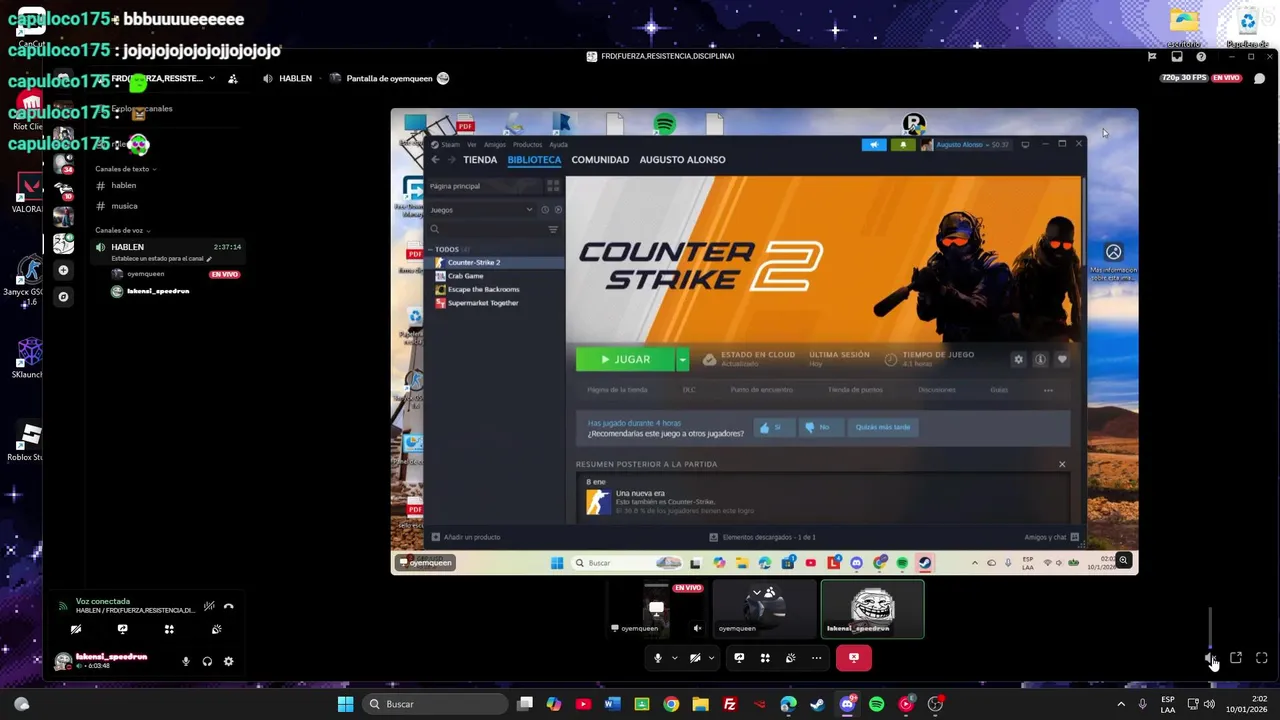Image resolution: width=1280 pixels, height=720 pixels.
Task: Open soundboard in bottom call bar
Action: 791,658
